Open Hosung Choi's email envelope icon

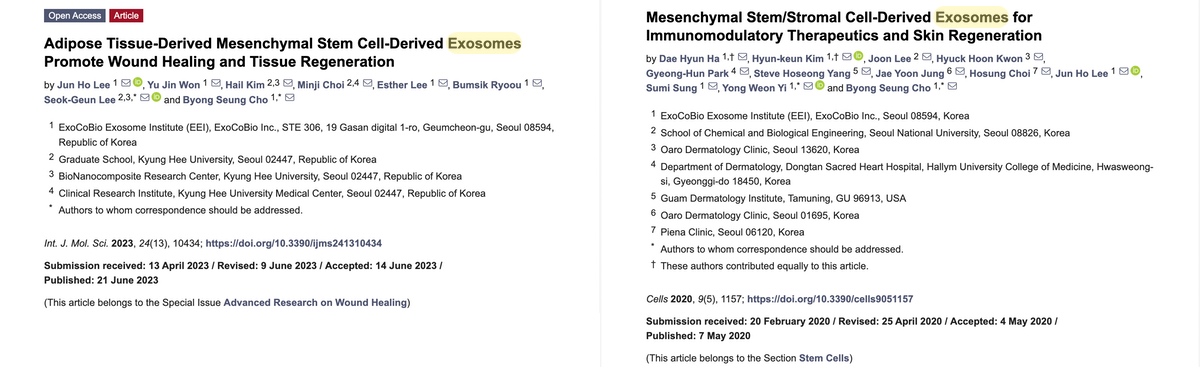click(x=1045, y=73)
